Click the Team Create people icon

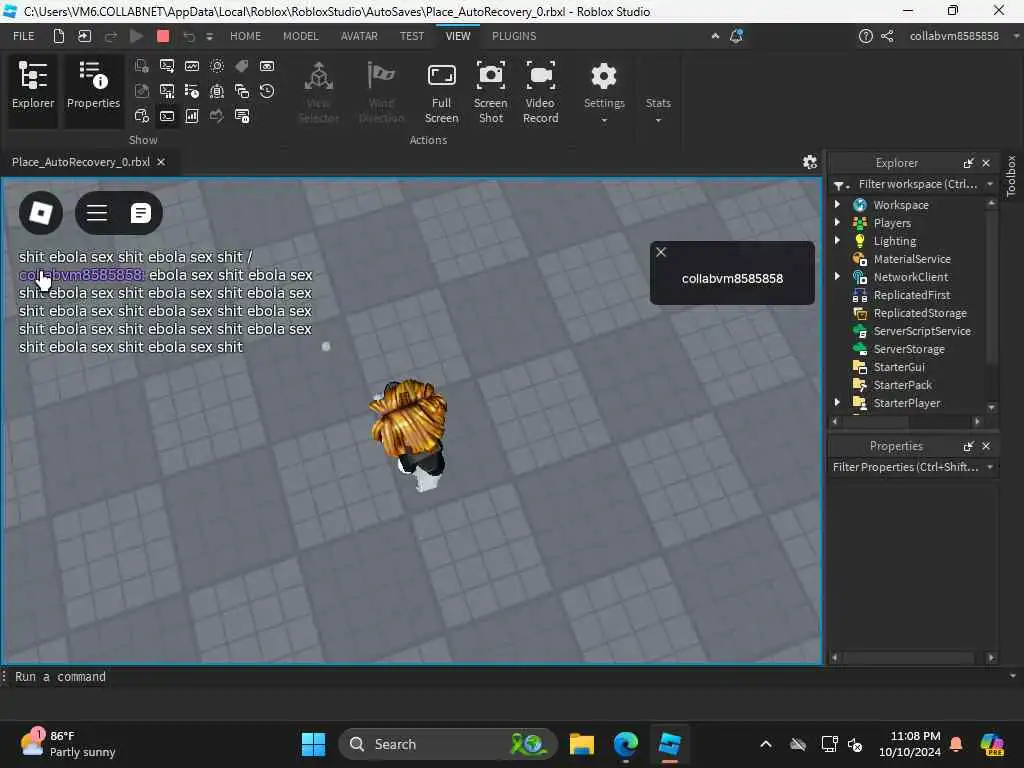point(217,91)
